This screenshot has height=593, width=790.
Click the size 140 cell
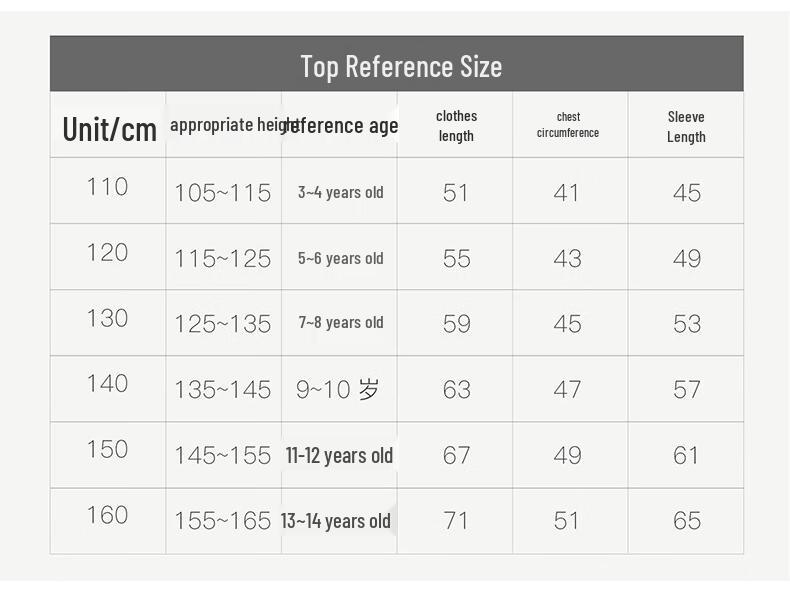point(107,383)
